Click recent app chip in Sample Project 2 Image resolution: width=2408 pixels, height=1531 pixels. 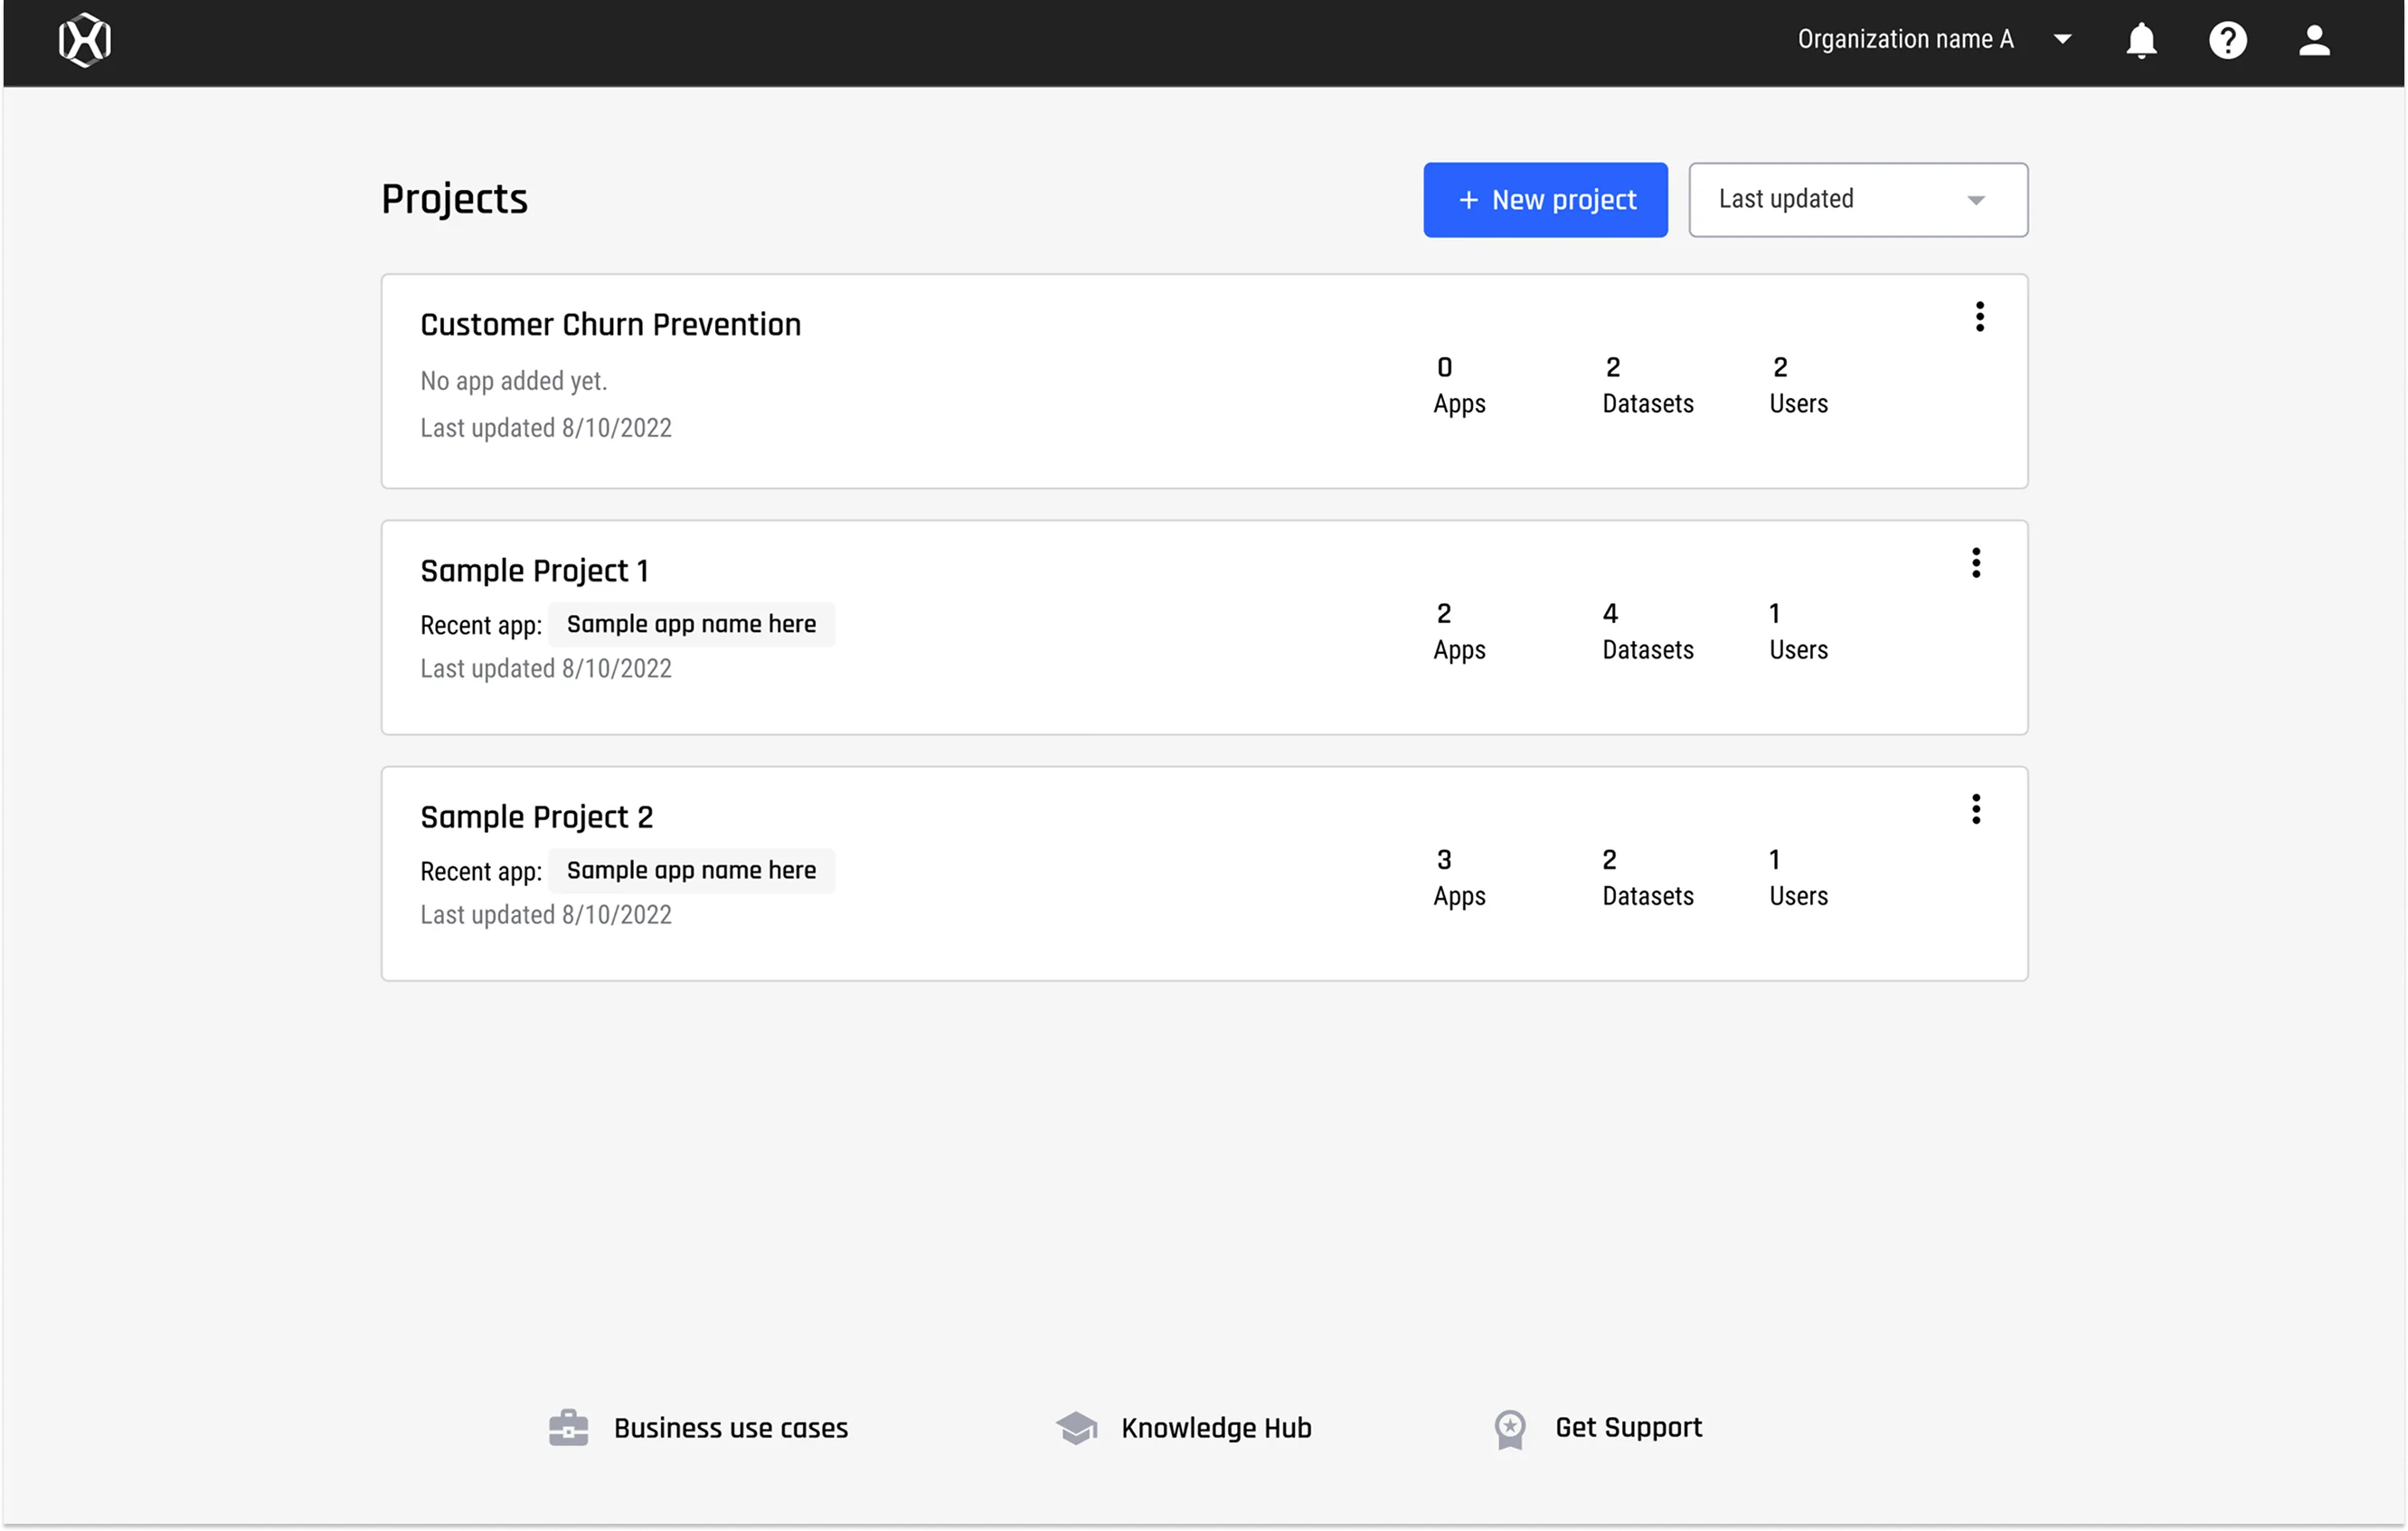(x=691, y=870)
